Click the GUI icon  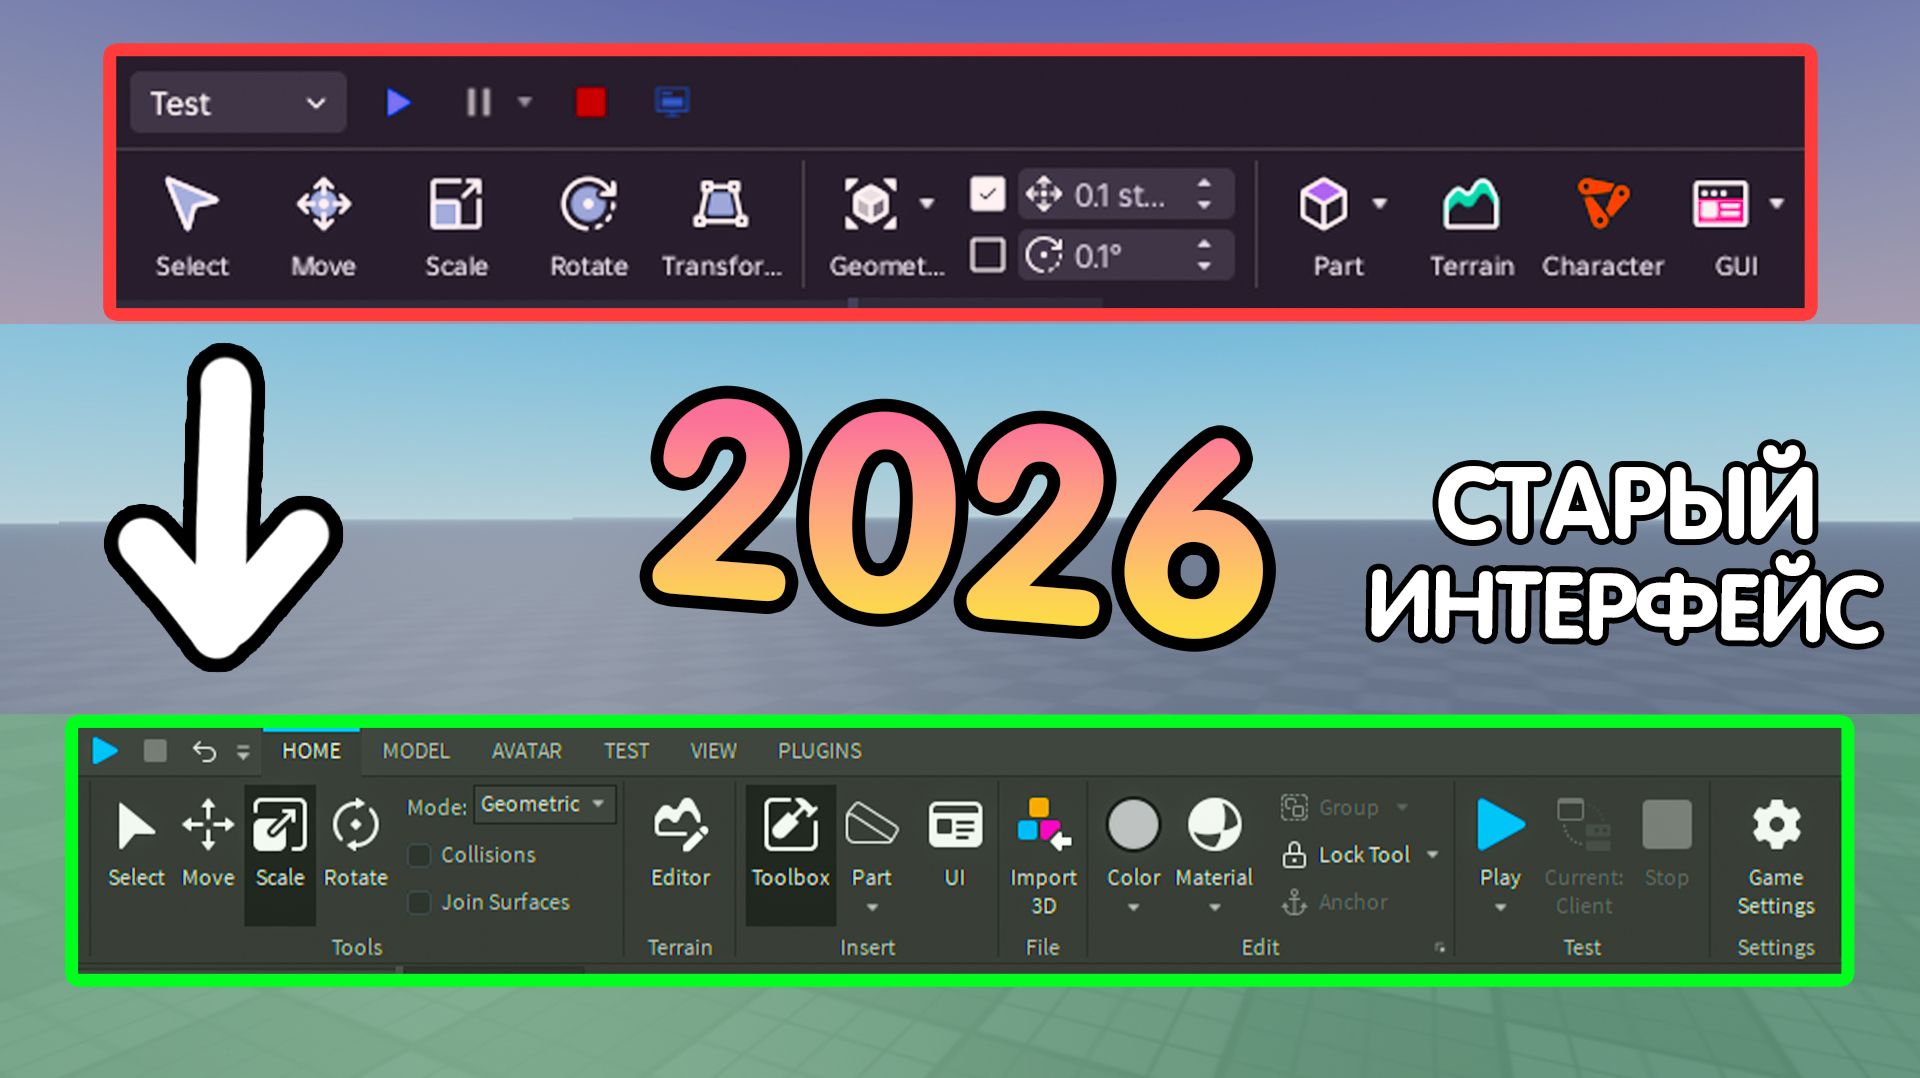(1720, 204)
